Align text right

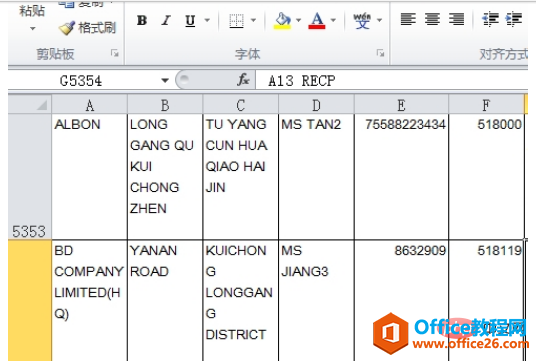[x=457, y=19]
